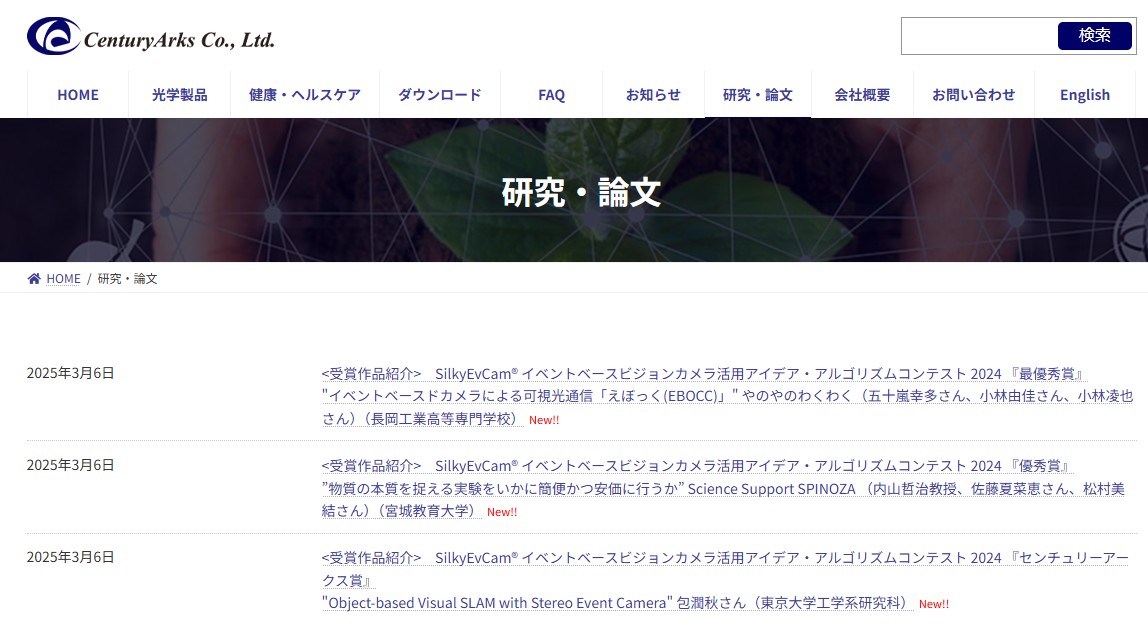The height and width of the screenshot is (627, 1148).
Task: Open the HOME menu item
Action: tap(78, 94)
